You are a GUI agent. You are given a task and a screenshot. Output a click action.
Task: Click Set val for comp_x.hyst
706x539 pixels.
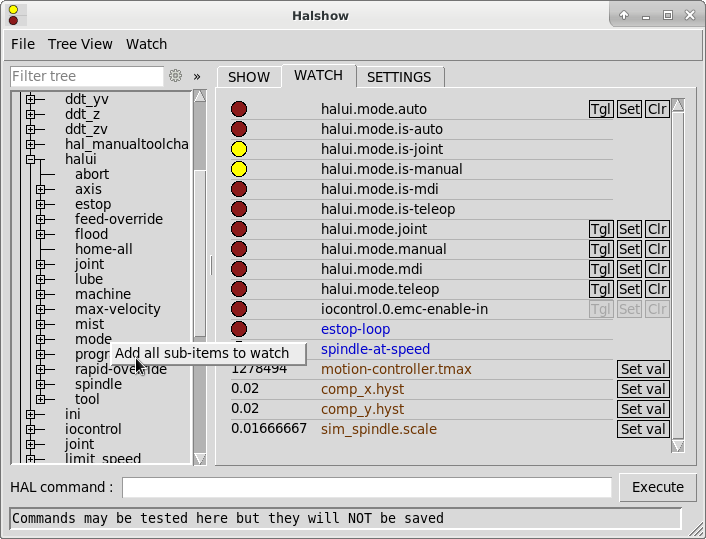pos(643,389)
